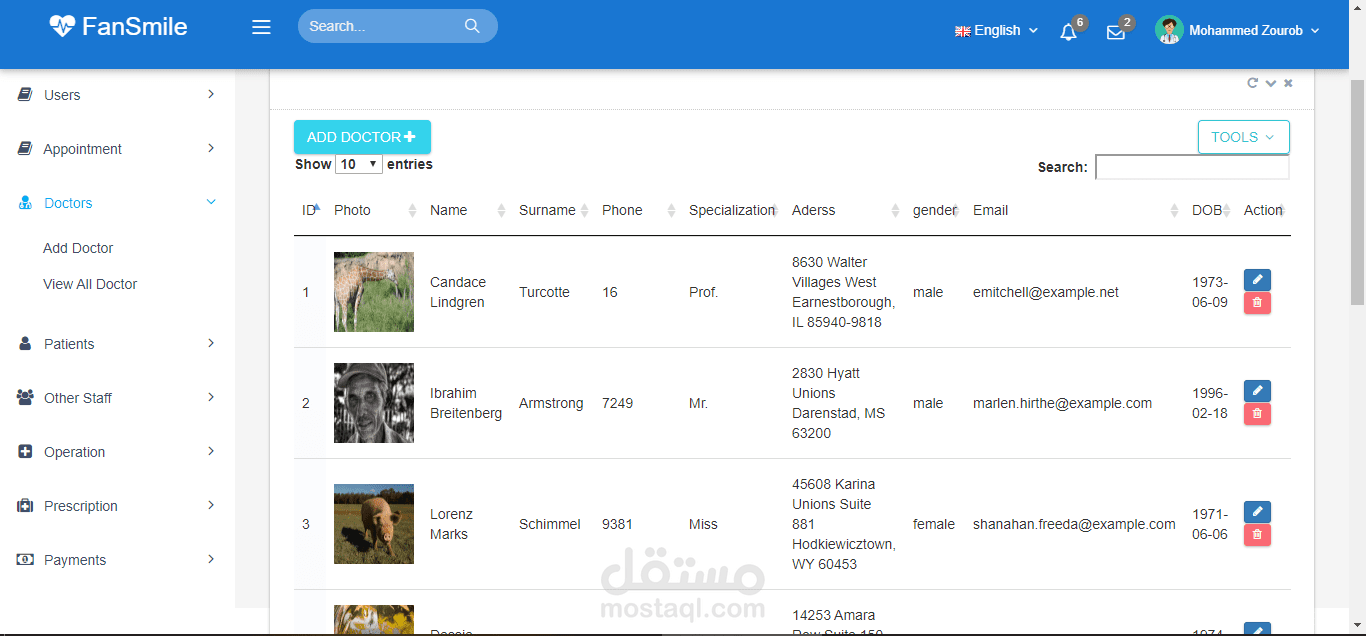The image size is (1366, 636).
Task: Expand the Other Staff sidebar chevron
Action: (211, 397)
